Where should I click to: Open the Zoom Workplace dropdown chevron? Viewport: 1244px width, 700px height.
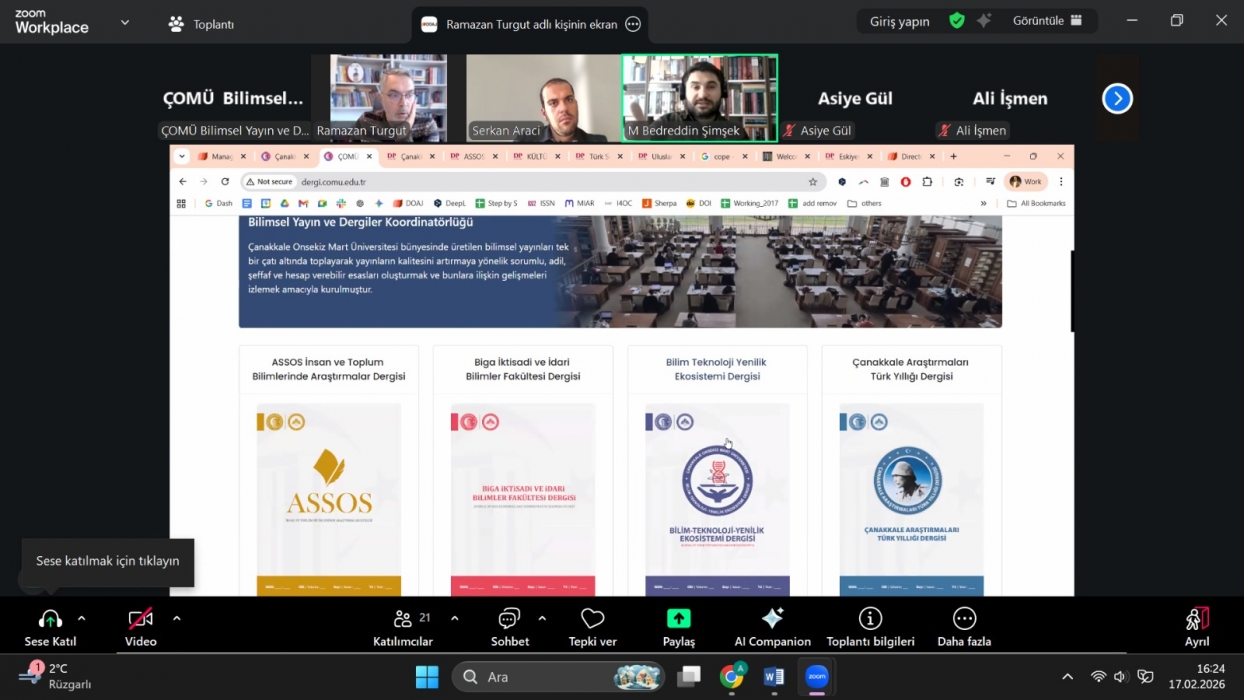click(125, 22)
